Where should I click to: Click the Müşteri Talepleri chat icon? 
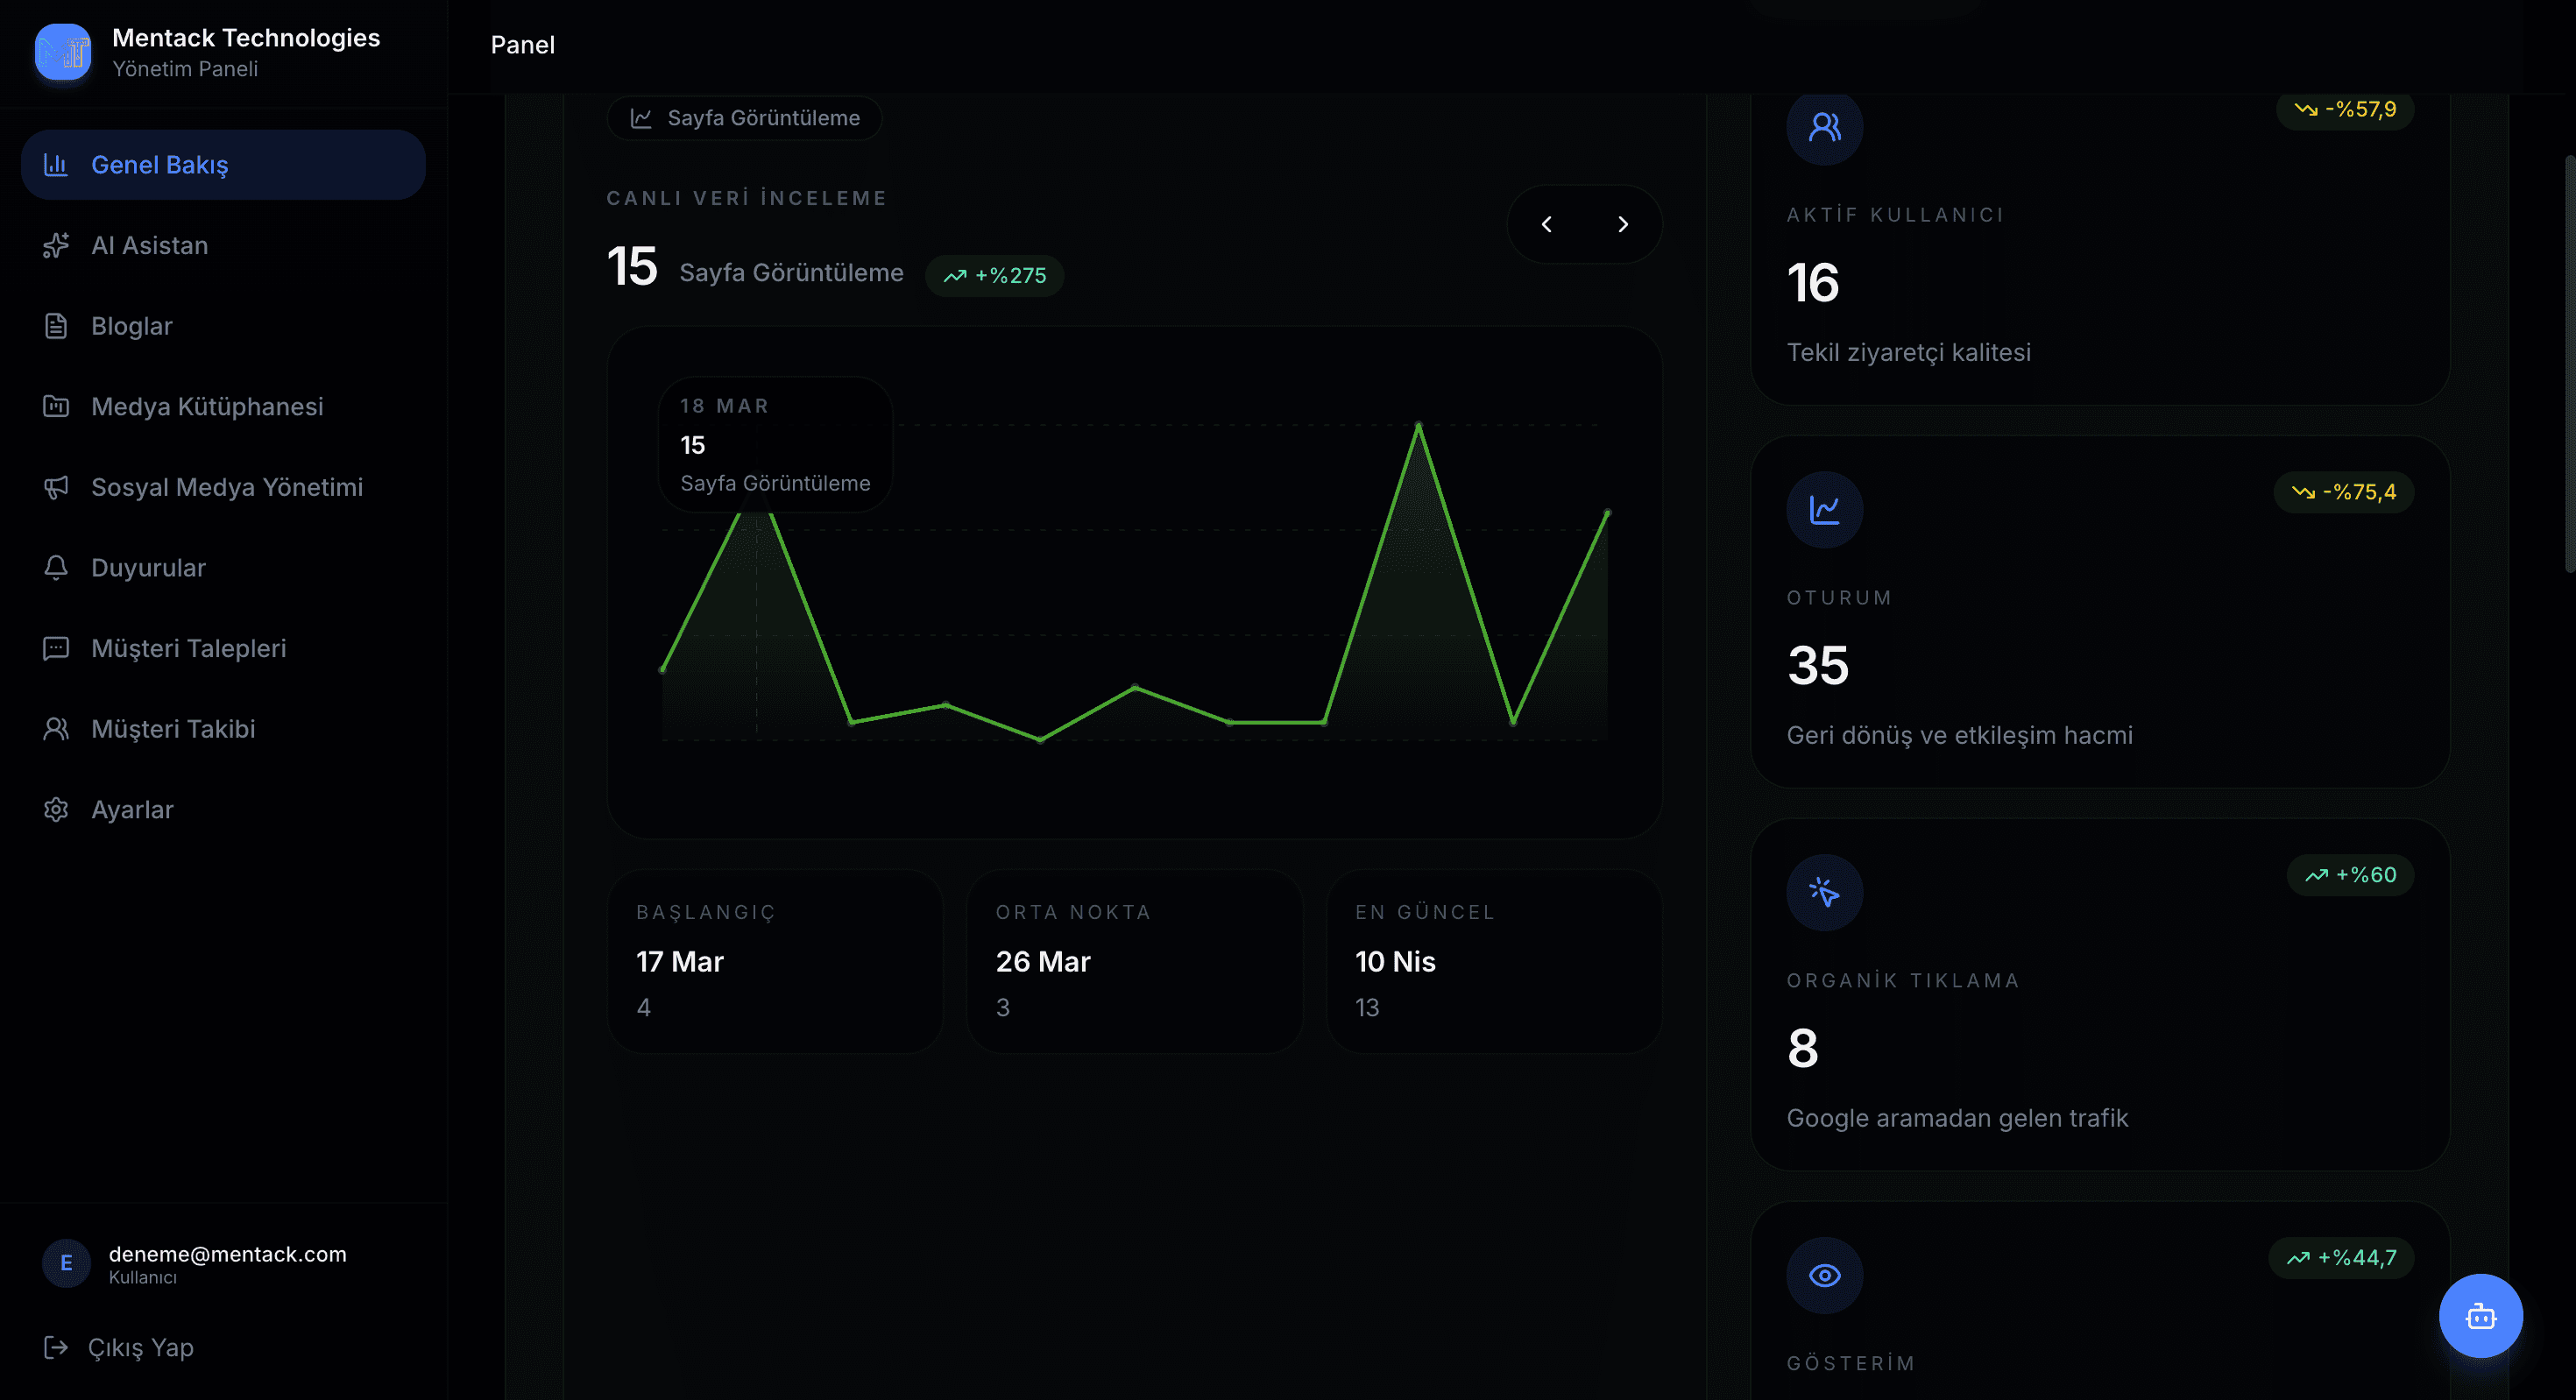point(56,648)
